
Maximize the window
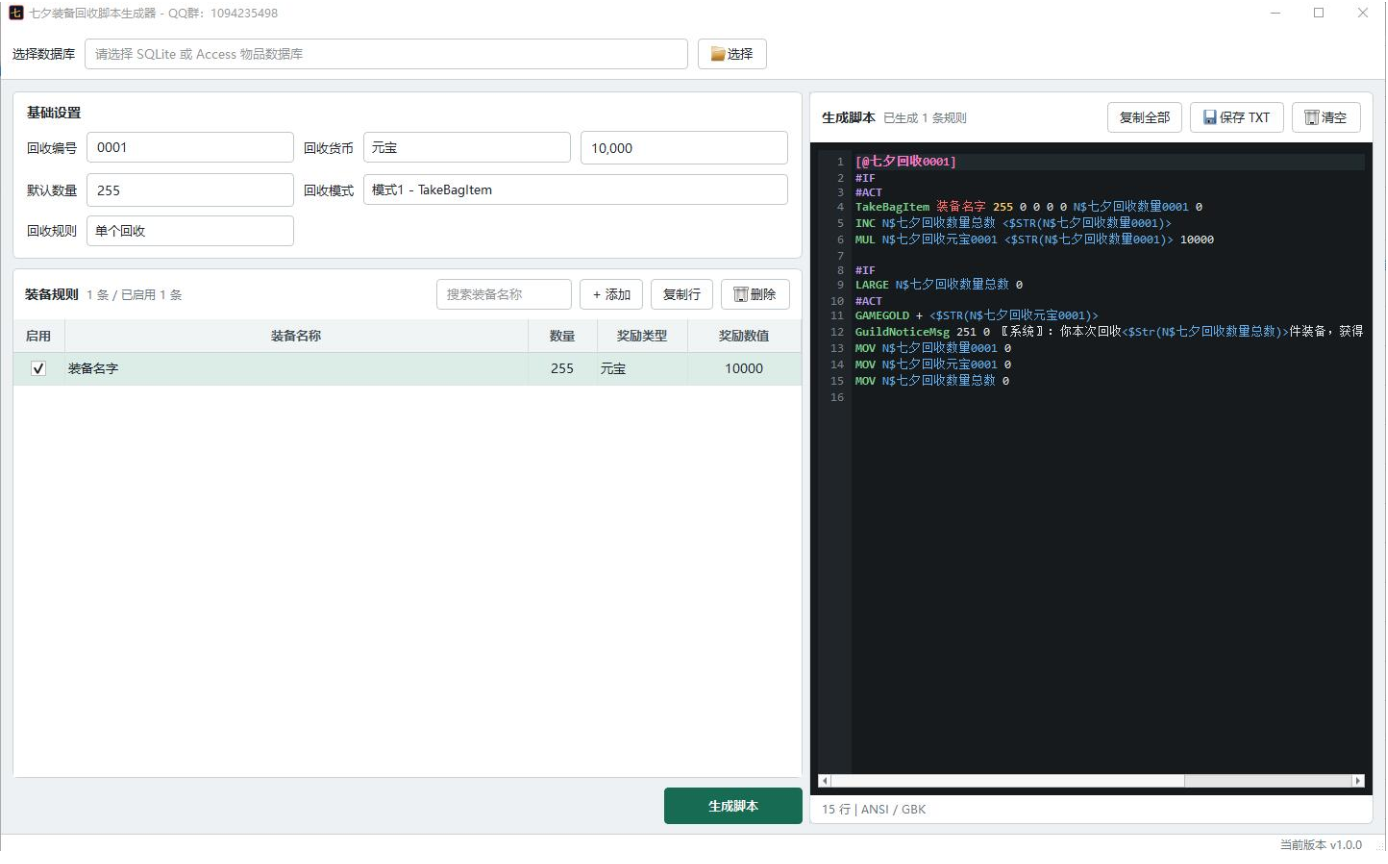point(1319,13)
